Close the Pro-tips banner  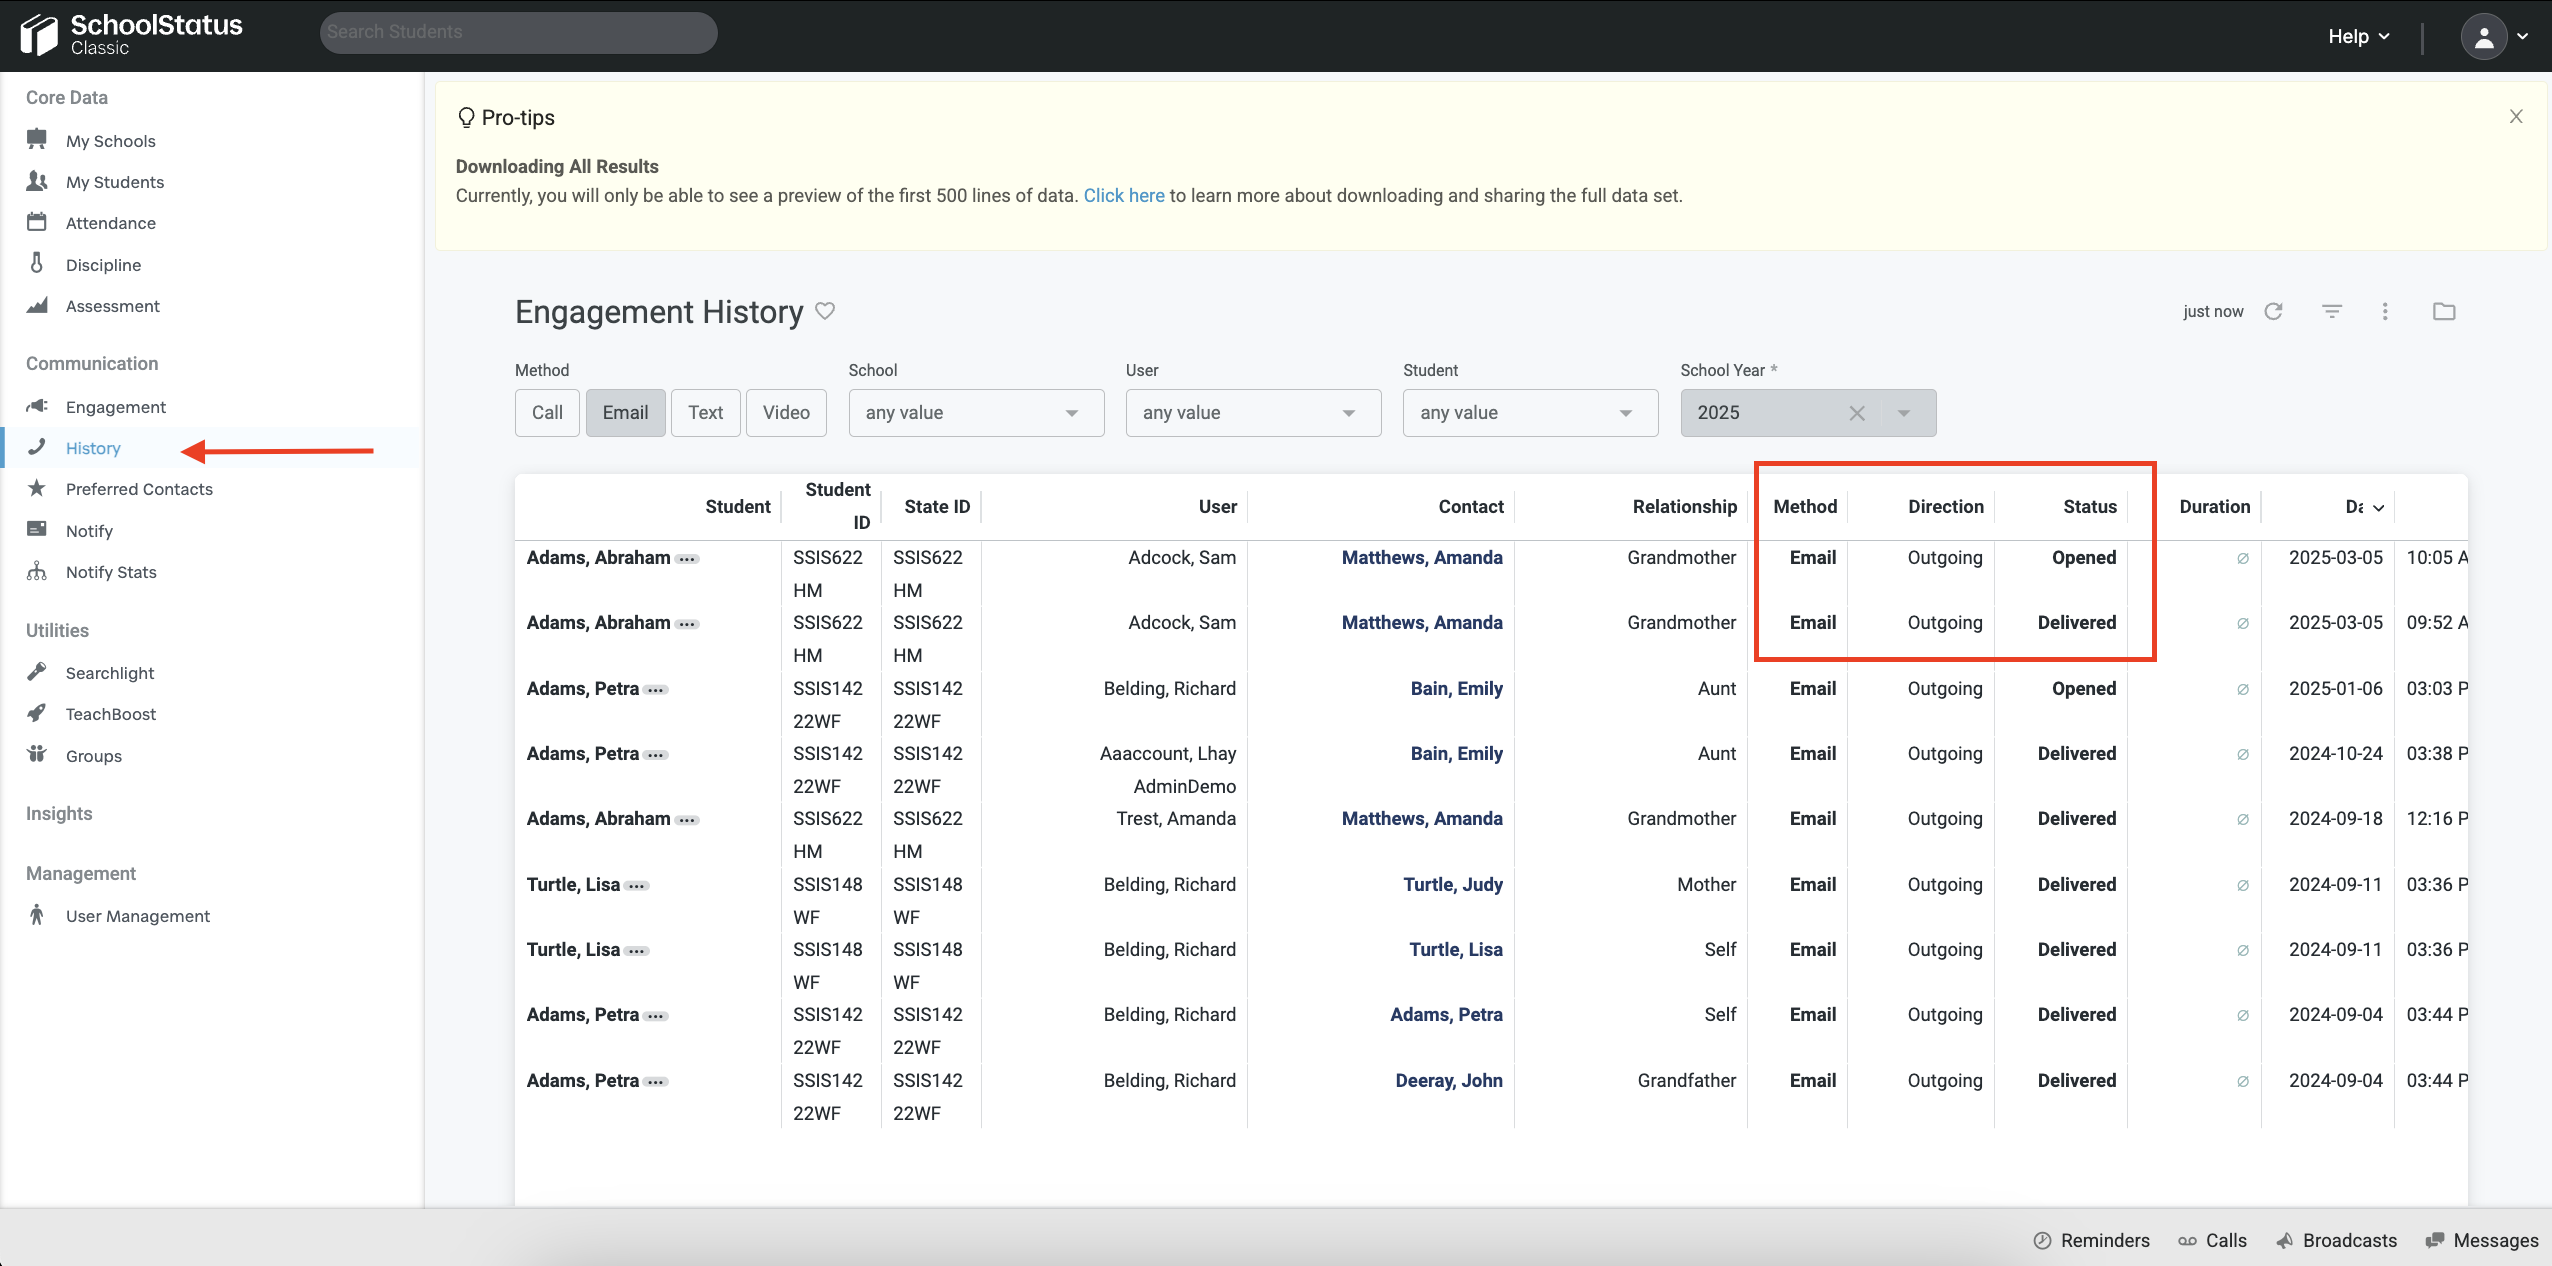tap(2516, 116)
